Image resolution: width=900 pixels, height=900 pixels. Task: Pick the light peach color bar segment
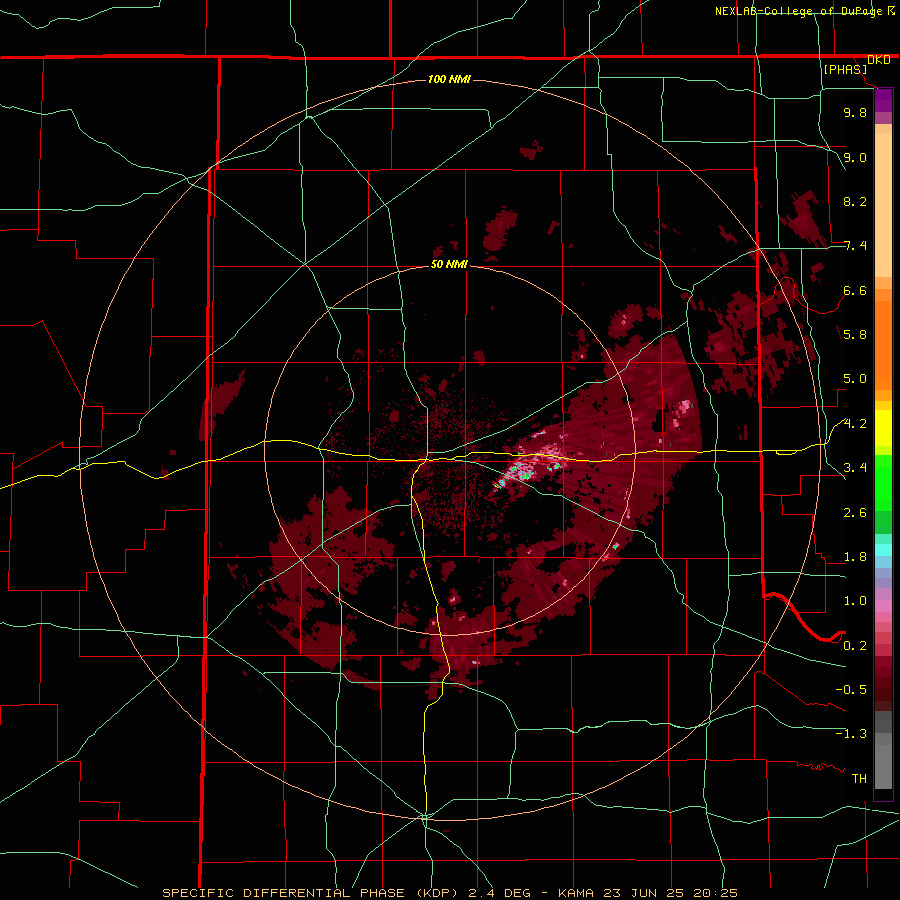(883, 205)
